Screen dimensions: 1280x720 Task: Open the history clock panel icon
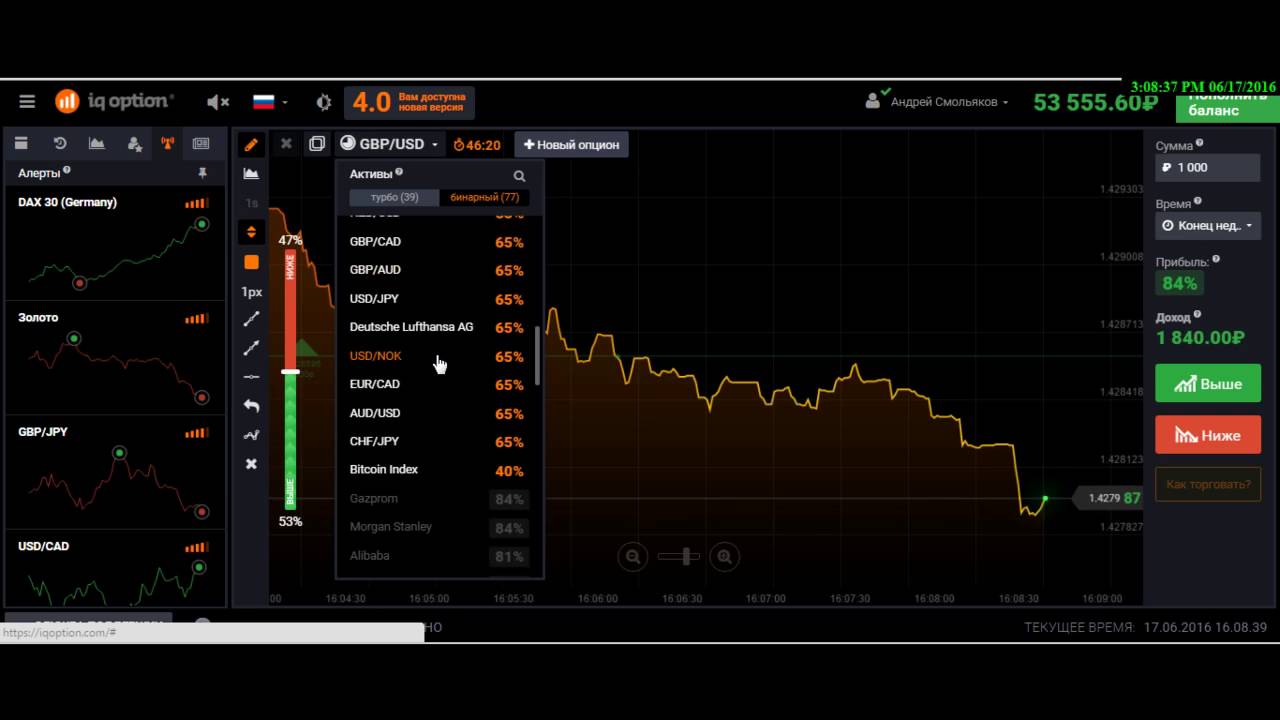coord(60,144)
